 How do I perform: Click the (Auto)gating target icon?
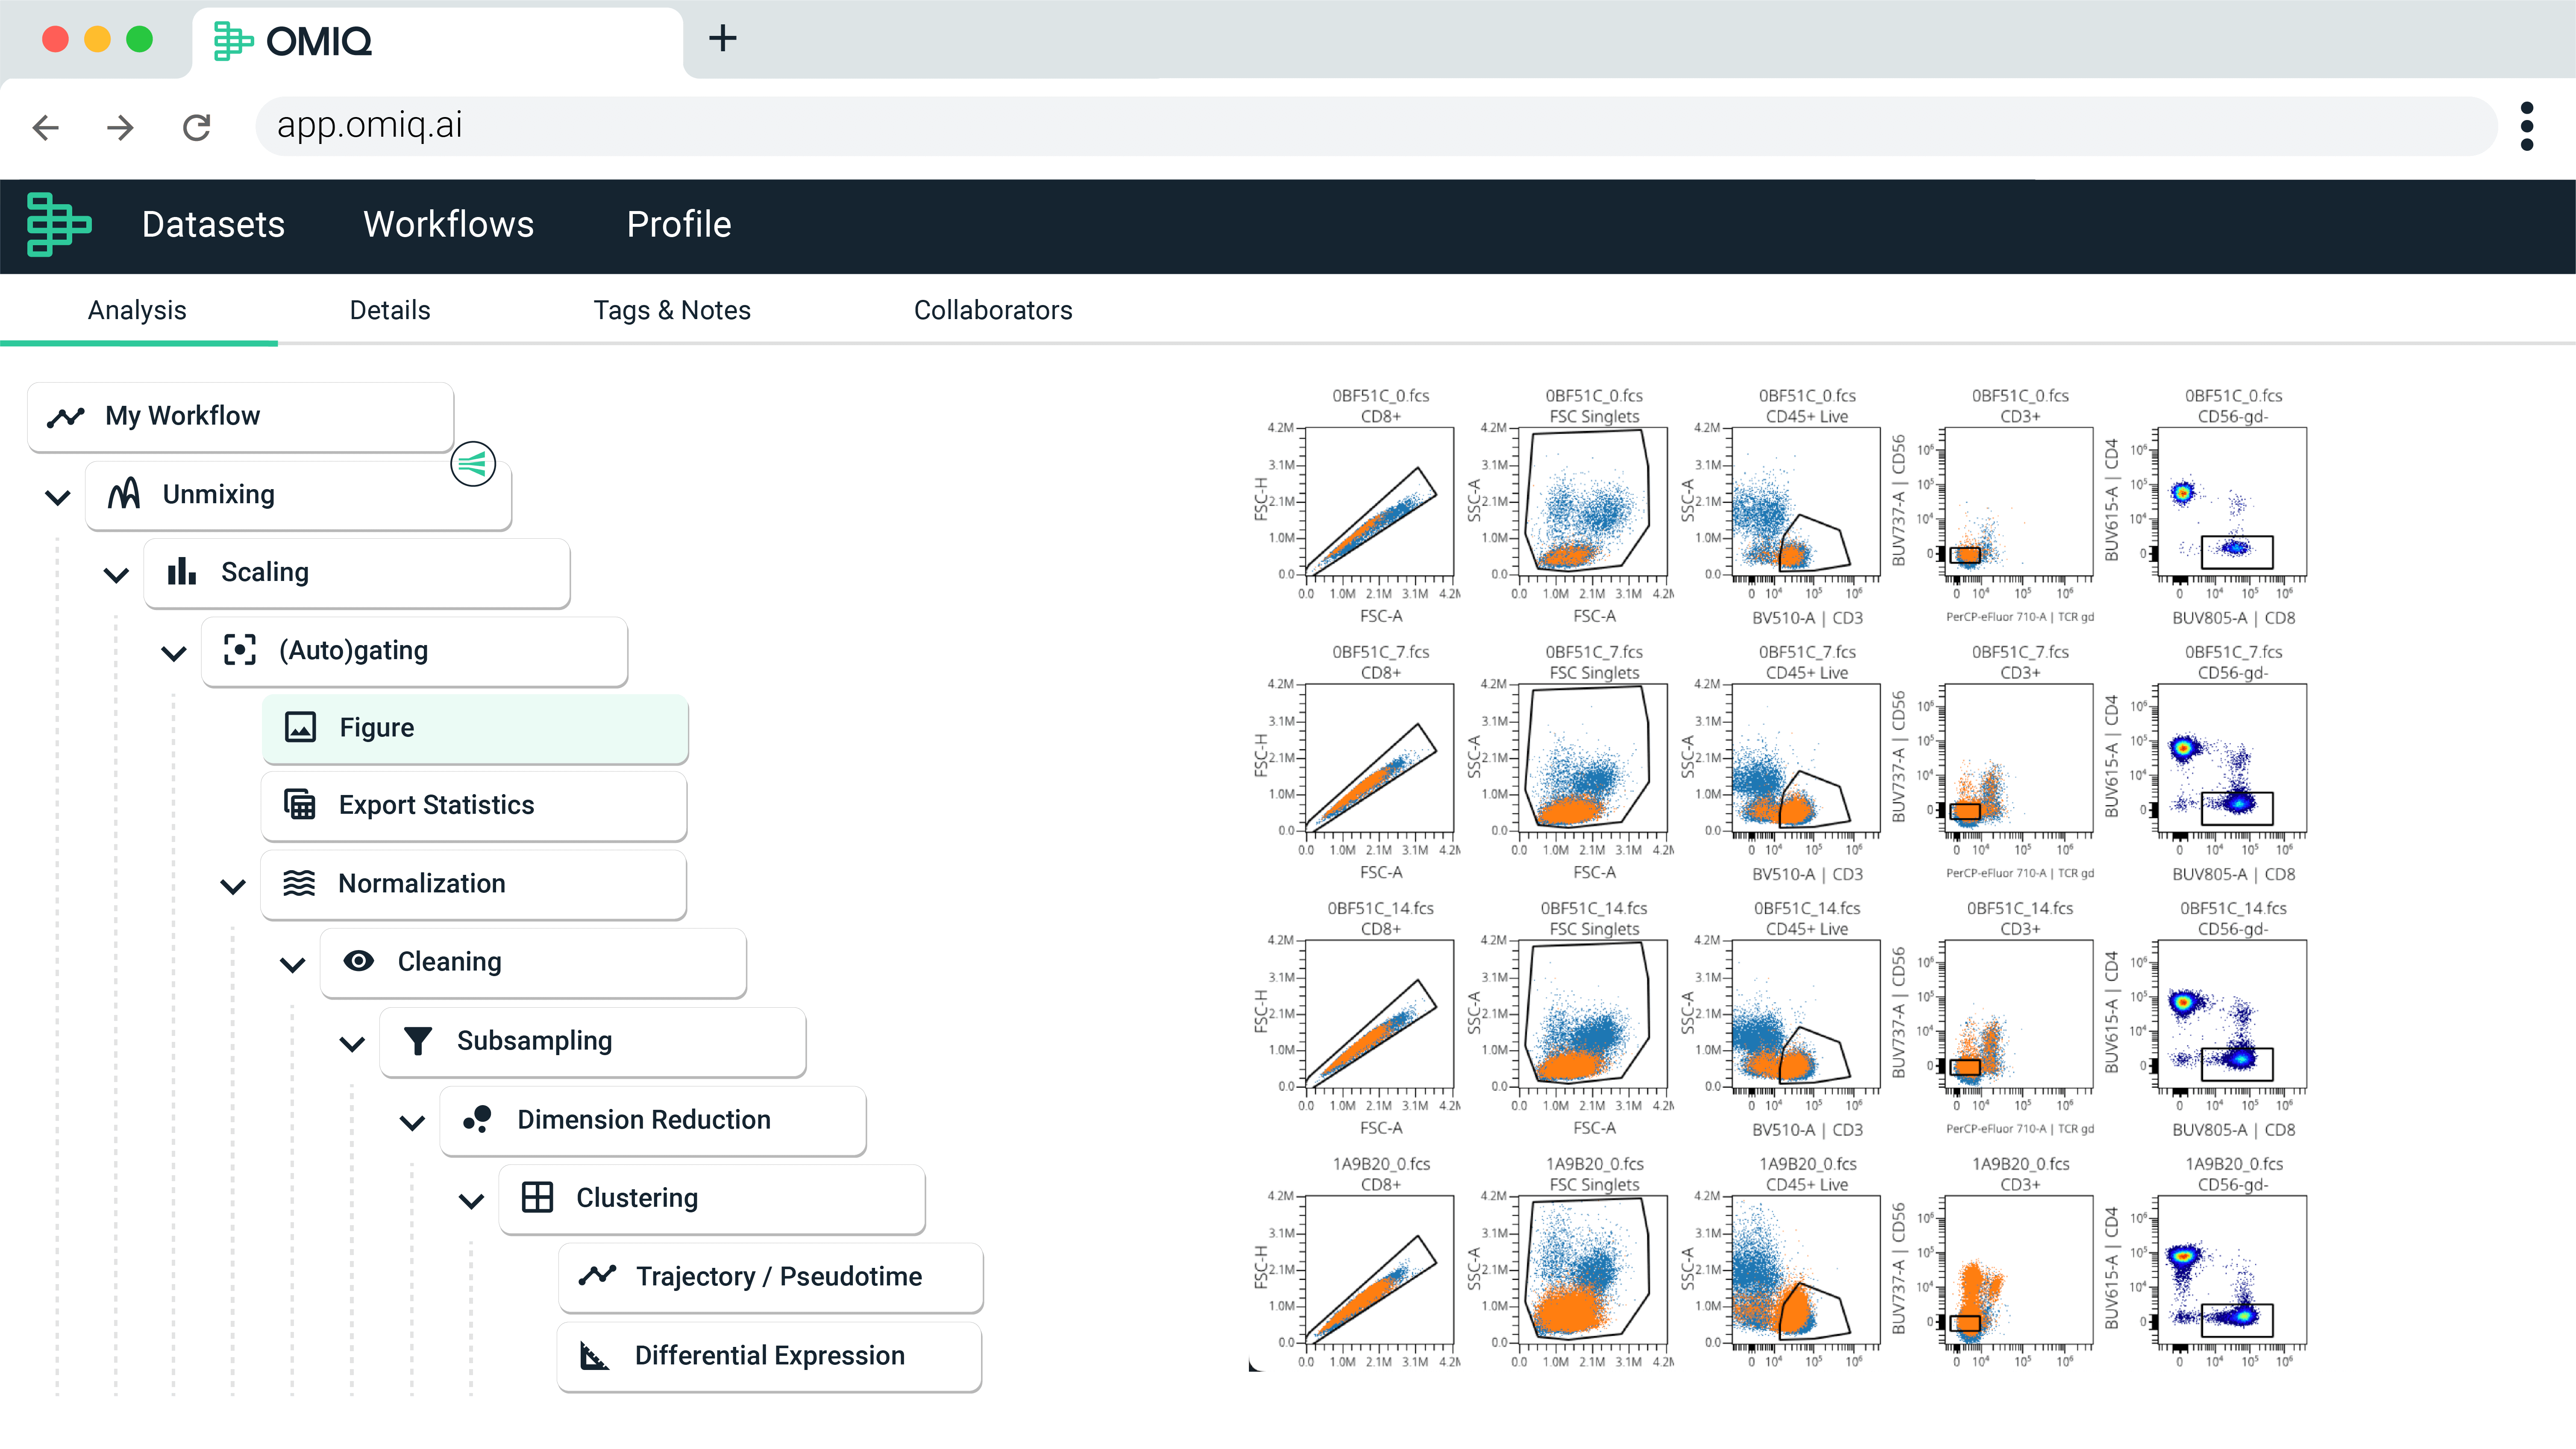coord(240,650)
